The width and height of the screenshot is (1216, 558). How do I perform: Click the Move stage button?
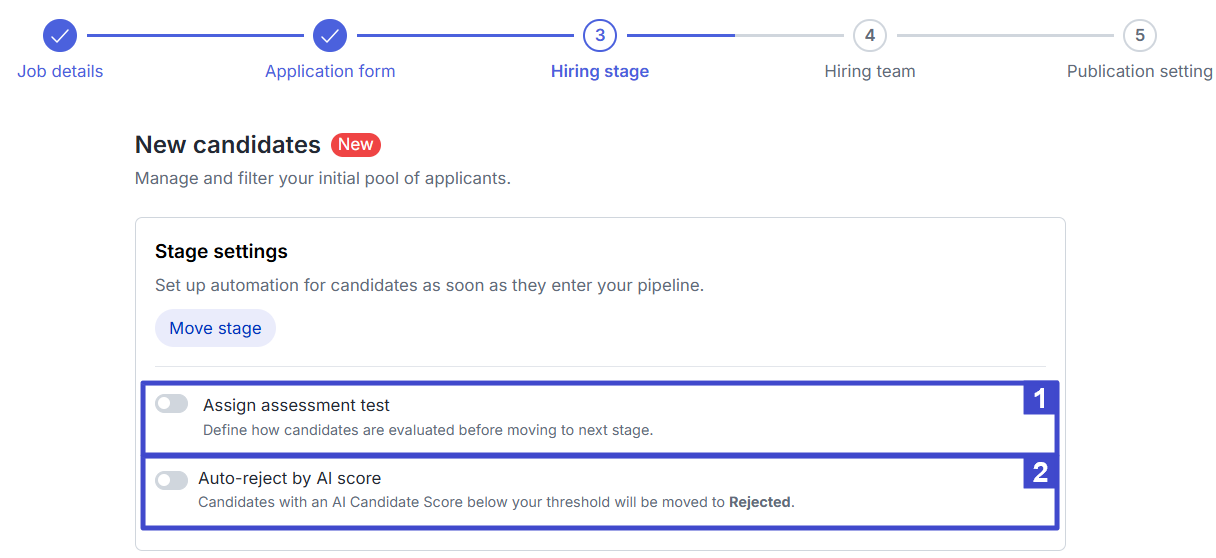click(215, 328)
